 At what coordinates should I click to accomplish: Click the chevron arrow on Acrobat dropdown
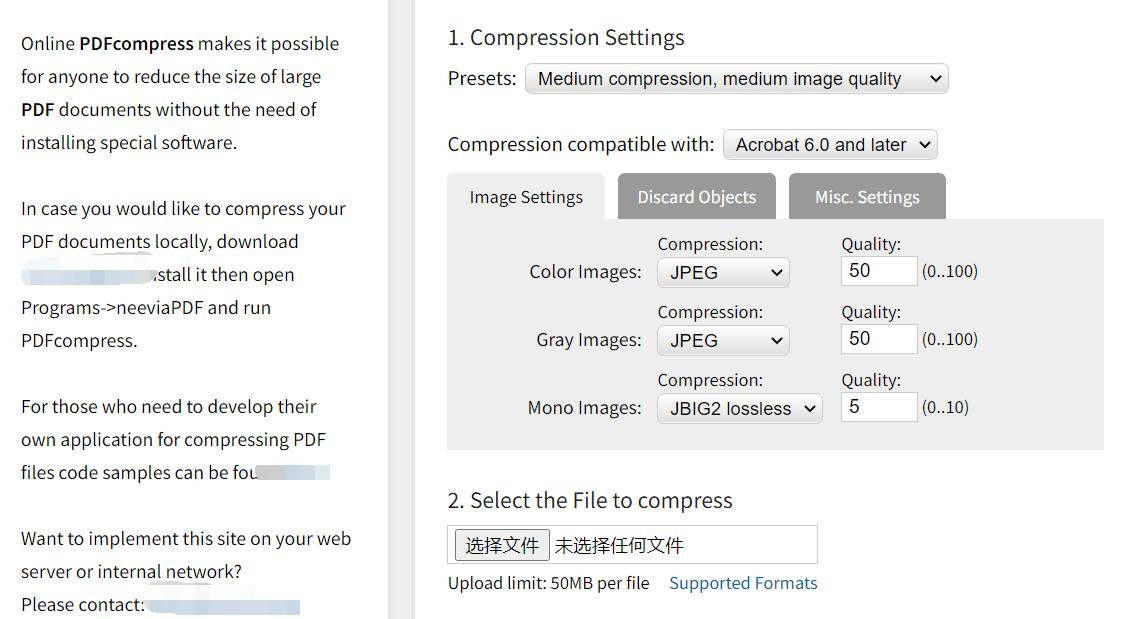(925, 145)
